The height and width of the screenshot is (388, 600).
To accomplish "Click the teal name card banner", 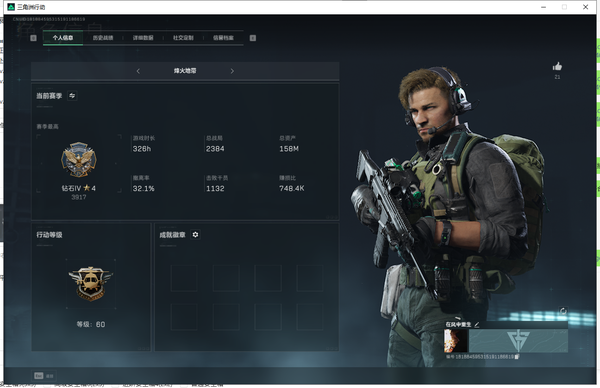I will (518, 341).
